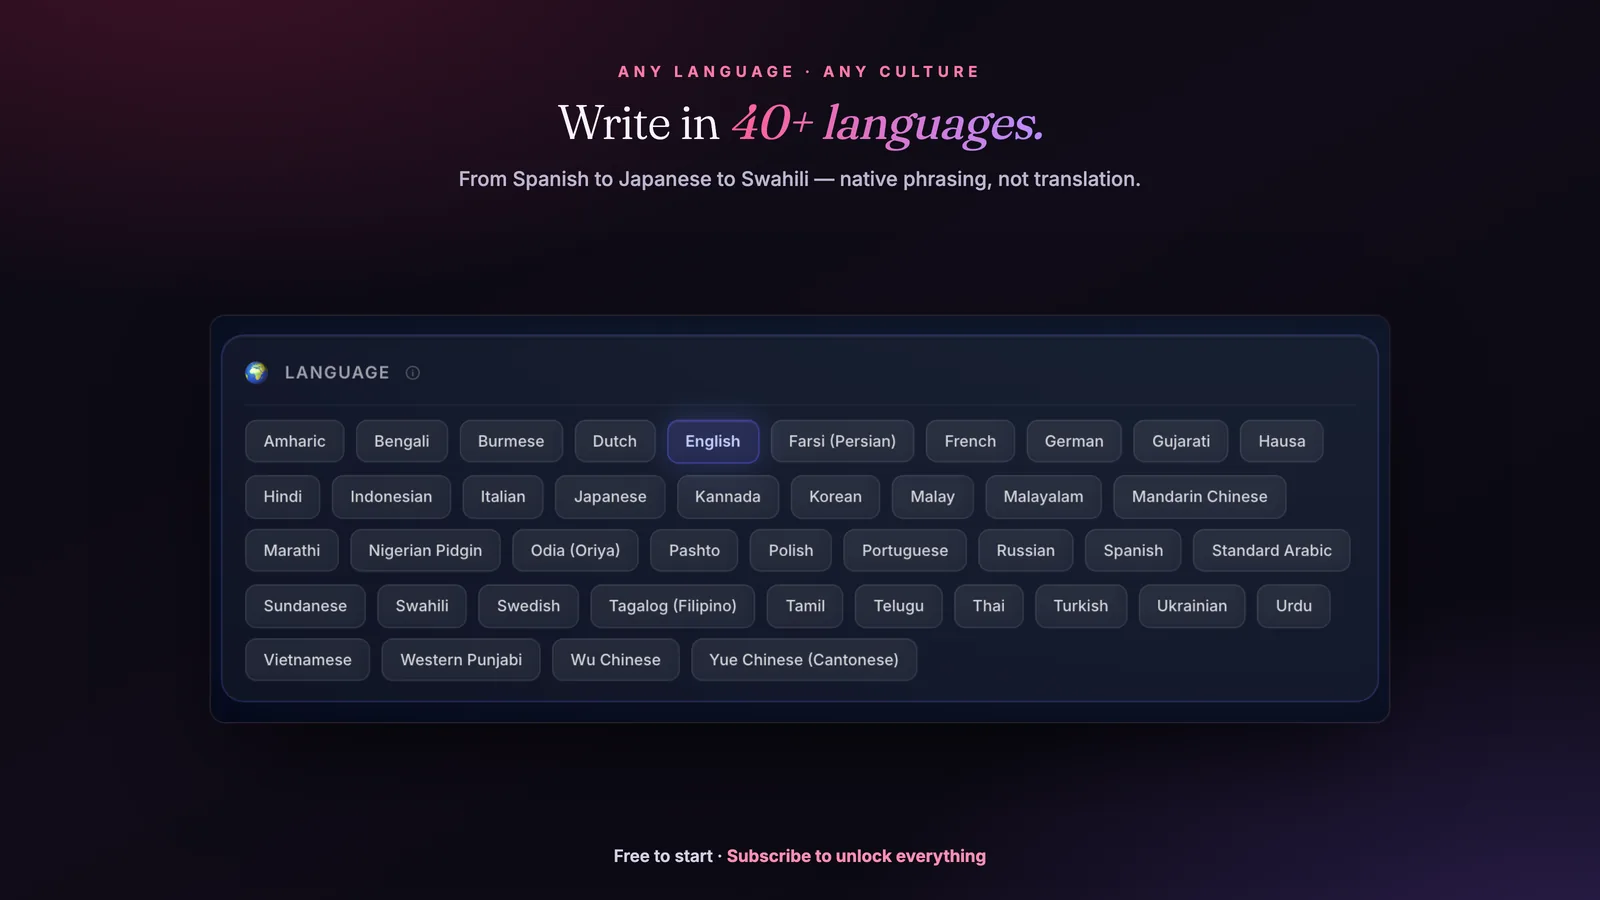Click the 'Write in 40+ languages.' headline
The height and width of the screenshot is (900, 1600).
click(x=800, y=124)
